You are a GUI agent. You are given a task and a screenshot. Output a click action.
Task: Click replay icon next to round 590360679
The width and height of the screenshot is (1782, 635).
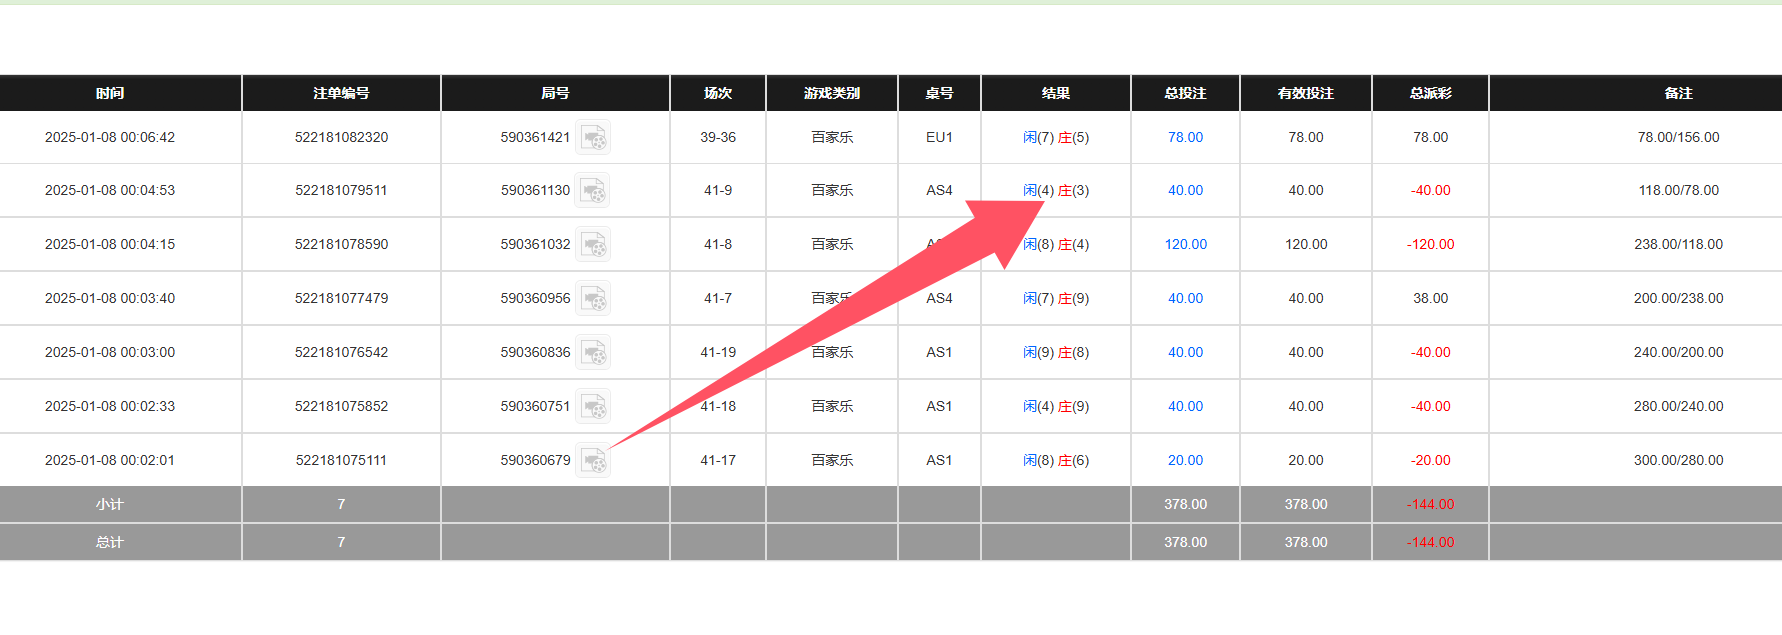coord(593,461)
